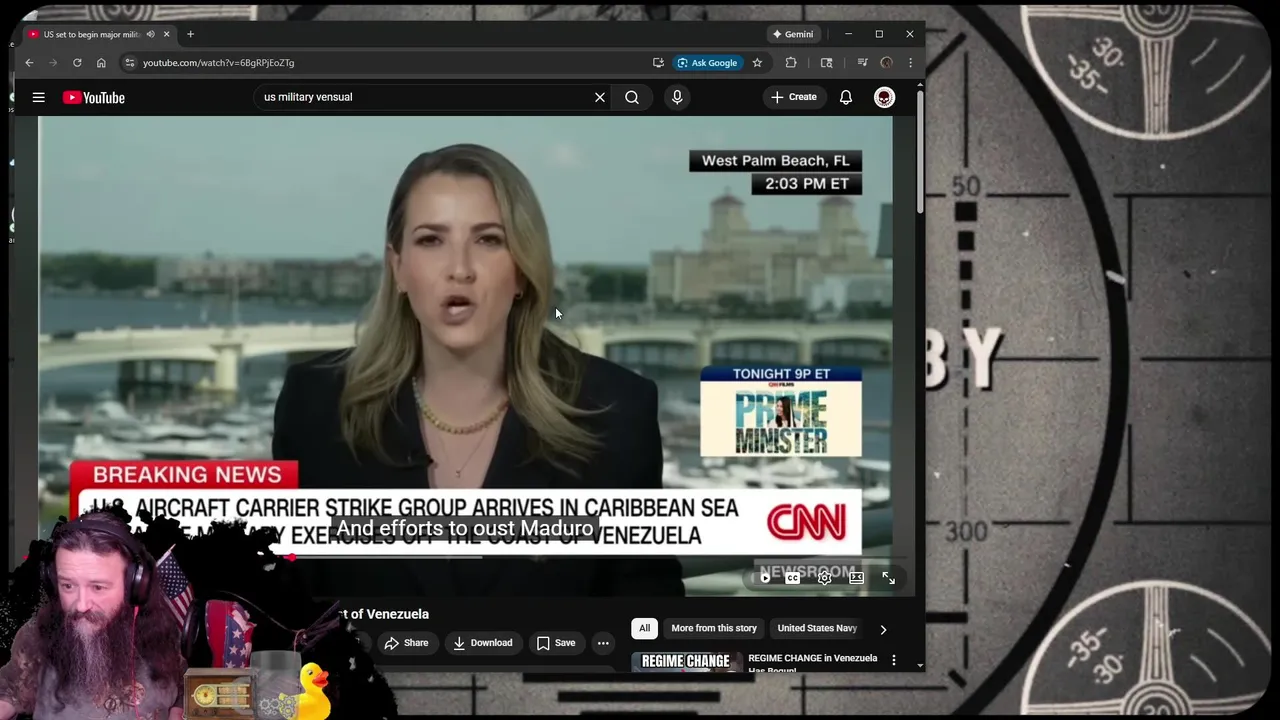1280x720 pixels.
Task: Click the page vertical scrollbar
Action: coord(920,150)
